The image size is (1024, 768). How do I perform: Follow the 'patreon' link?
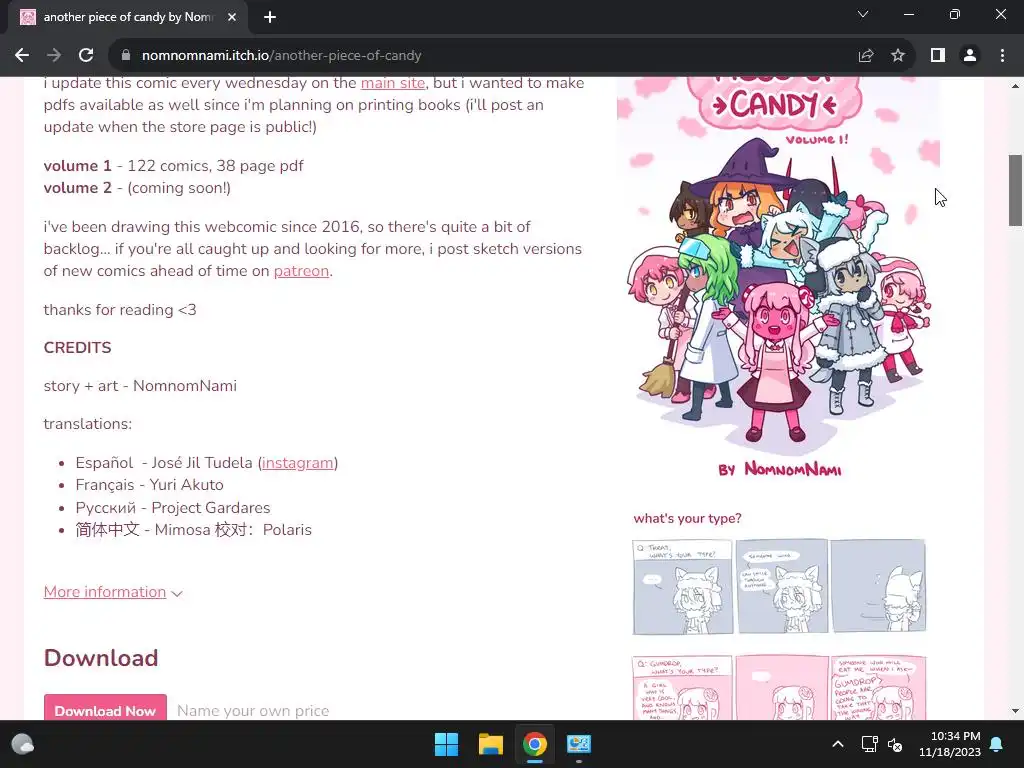coord(301,270)
